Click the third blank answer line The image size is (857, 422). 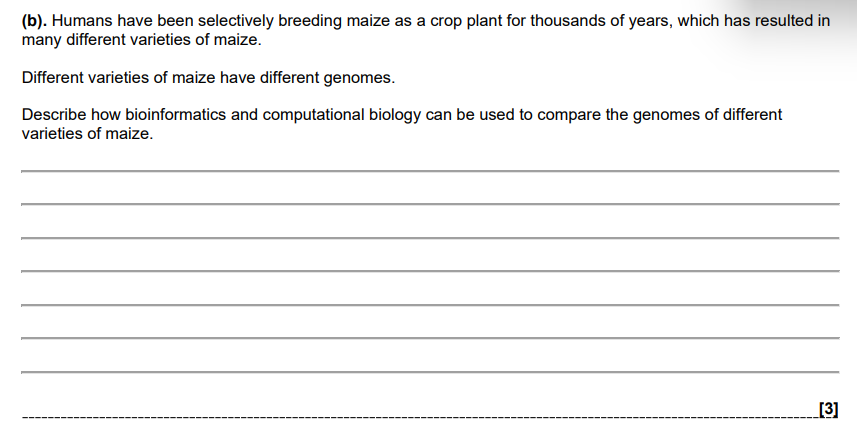(x=430, y=238)
